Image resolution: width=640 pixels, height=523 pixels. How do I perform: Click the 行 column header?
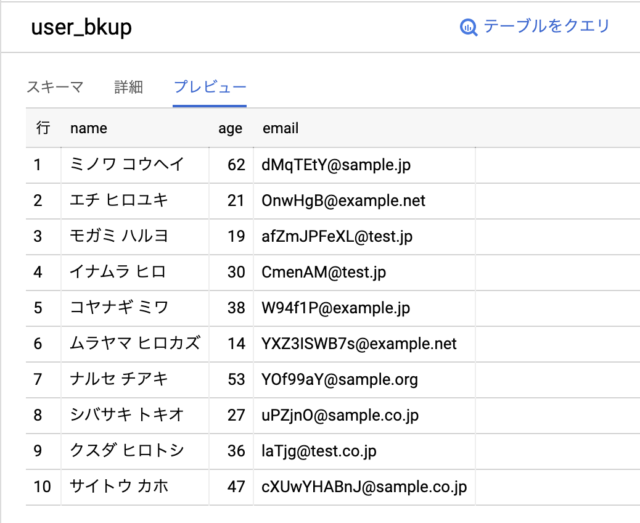[43, 128]
